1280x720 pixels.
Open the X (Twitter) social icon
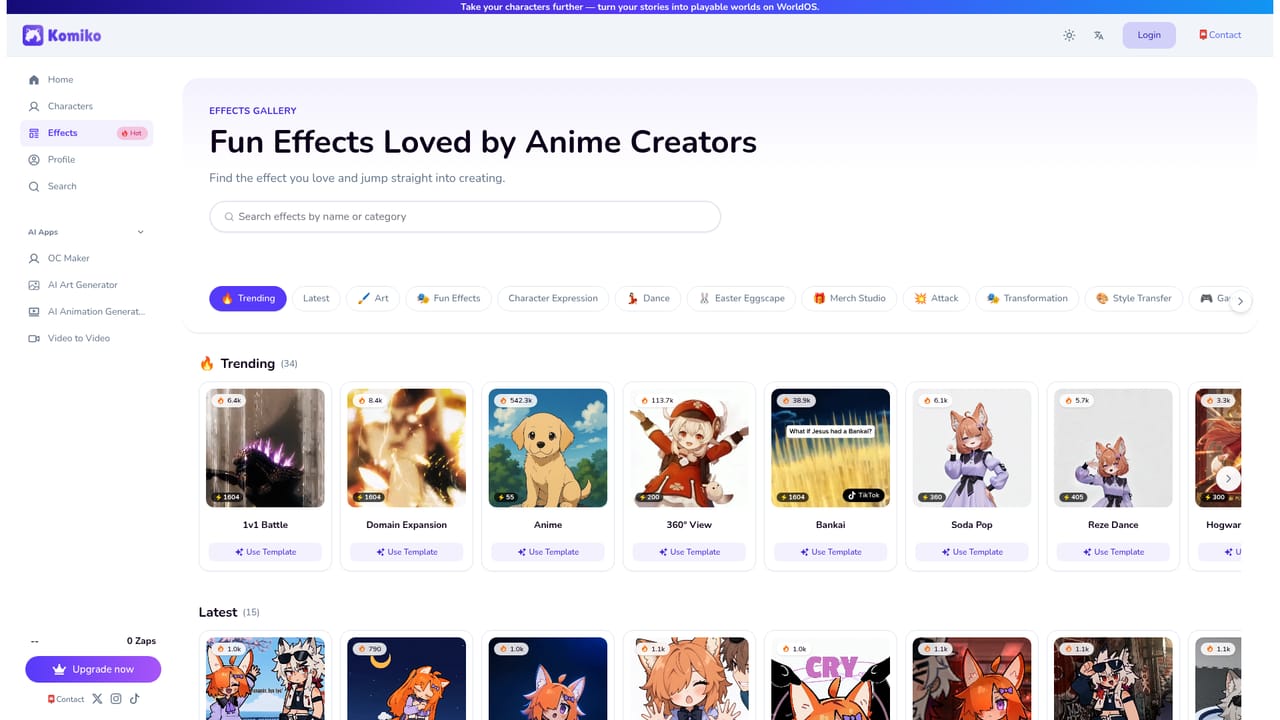click(97, 699)
